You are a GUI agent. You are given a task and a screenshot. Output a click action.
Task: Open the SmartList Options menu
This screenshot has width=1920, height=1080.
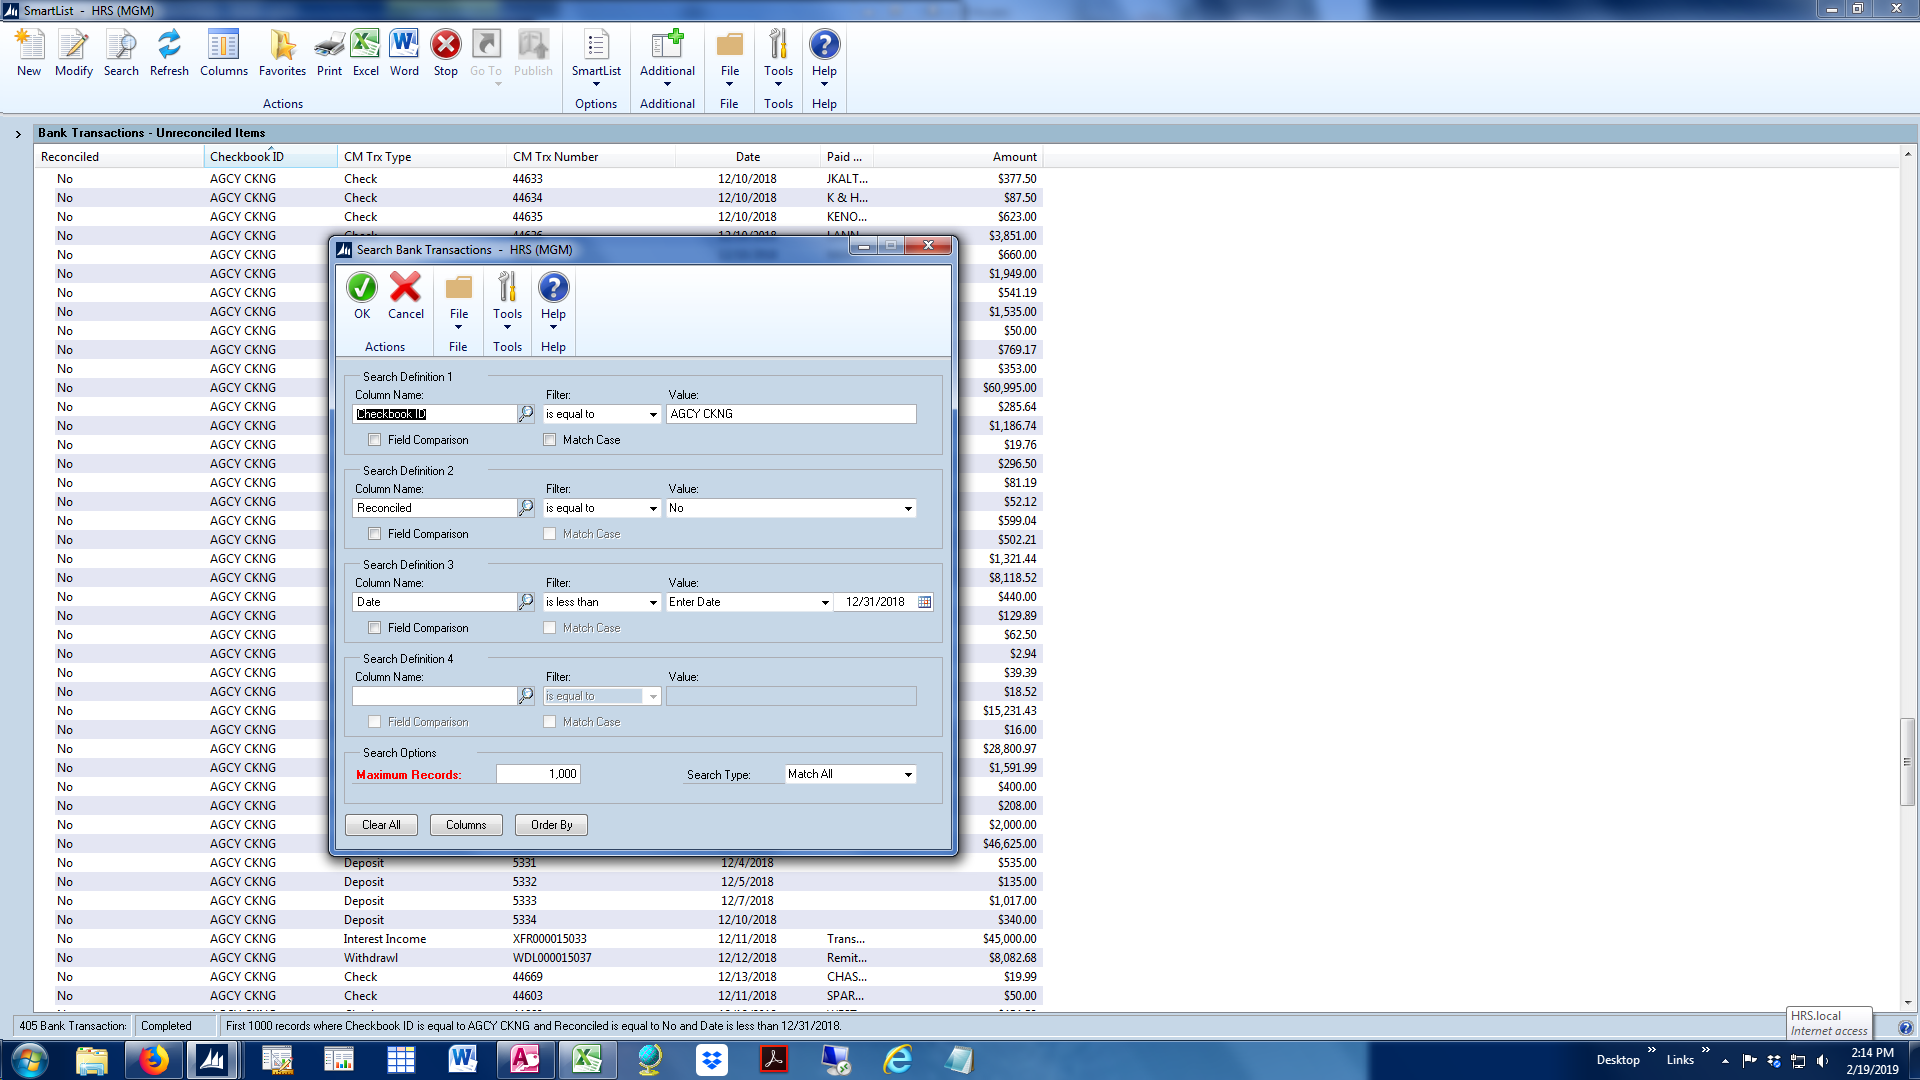[596, 56]
